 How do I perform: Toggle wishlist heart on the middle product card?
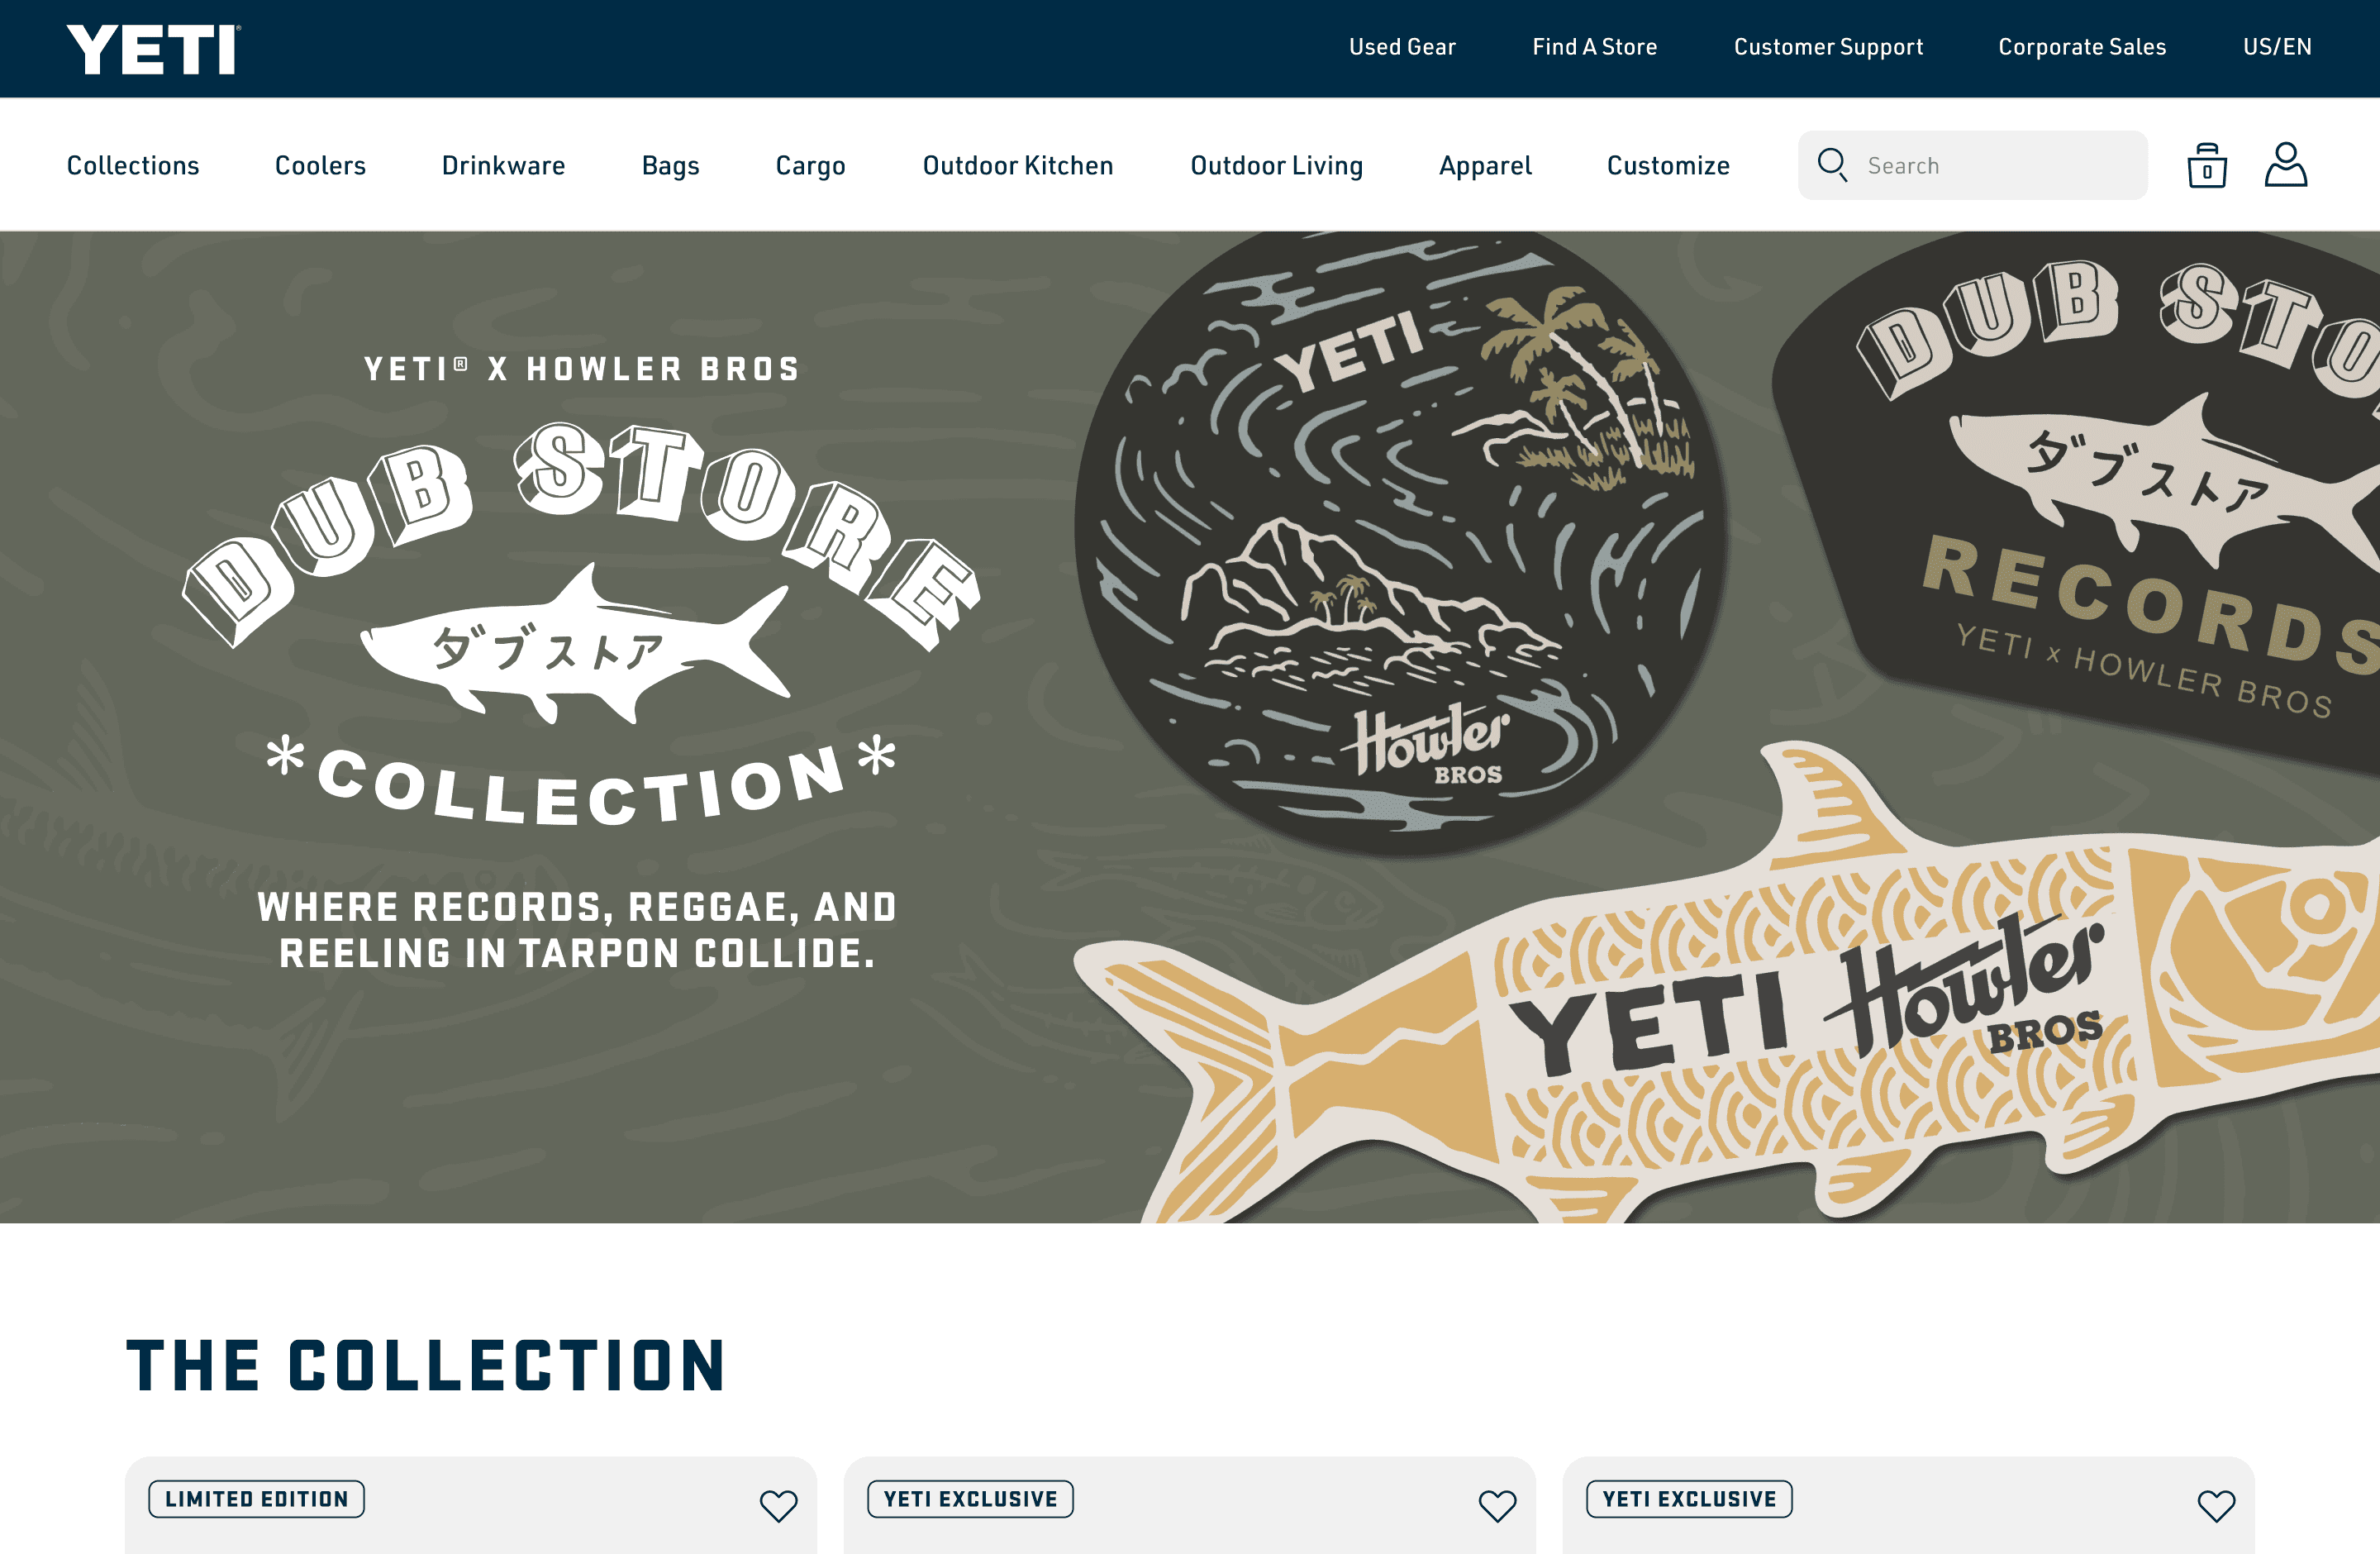point(1498,1505)
